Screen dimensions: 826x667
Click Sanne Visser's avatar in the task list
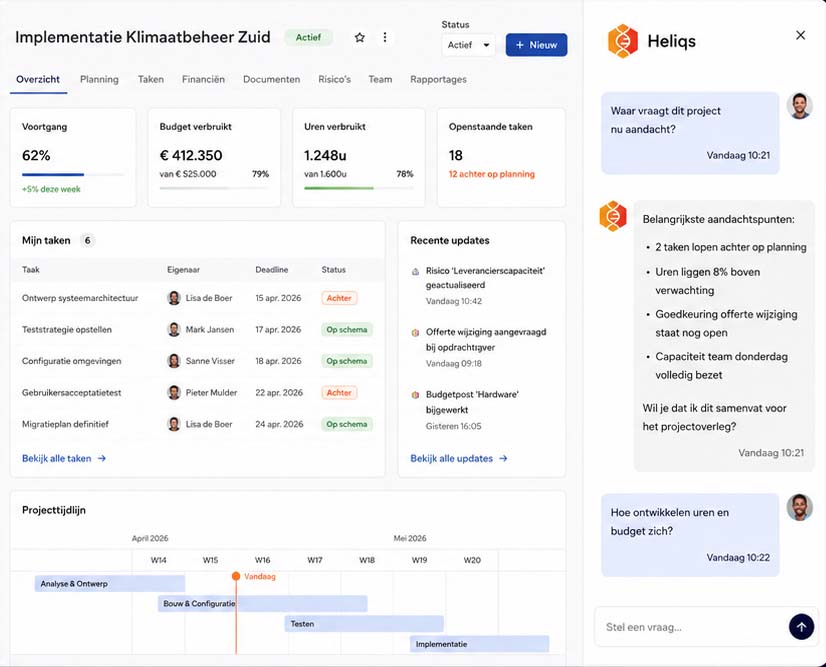point(174,361)
